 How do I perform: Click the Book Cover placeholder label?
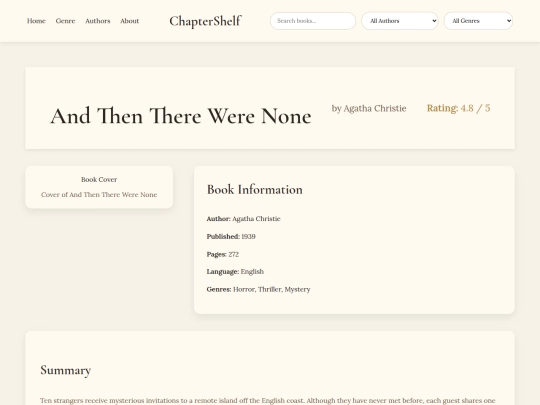tap(99, 179)
